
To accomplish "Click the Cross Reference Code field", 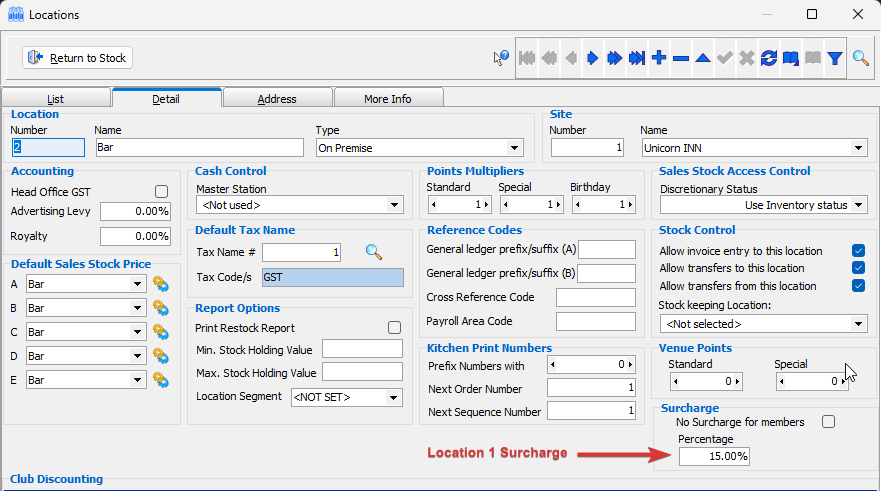I will 596,297.
